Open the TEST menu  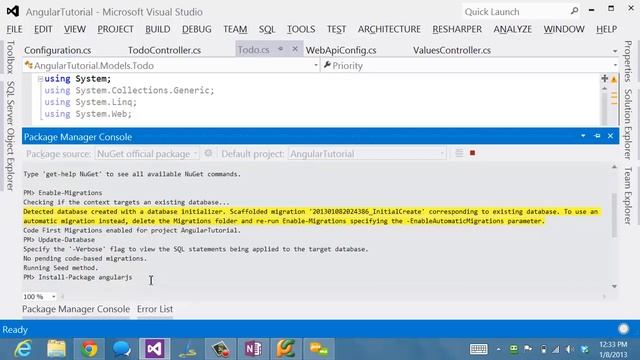[x=336, y=29]
